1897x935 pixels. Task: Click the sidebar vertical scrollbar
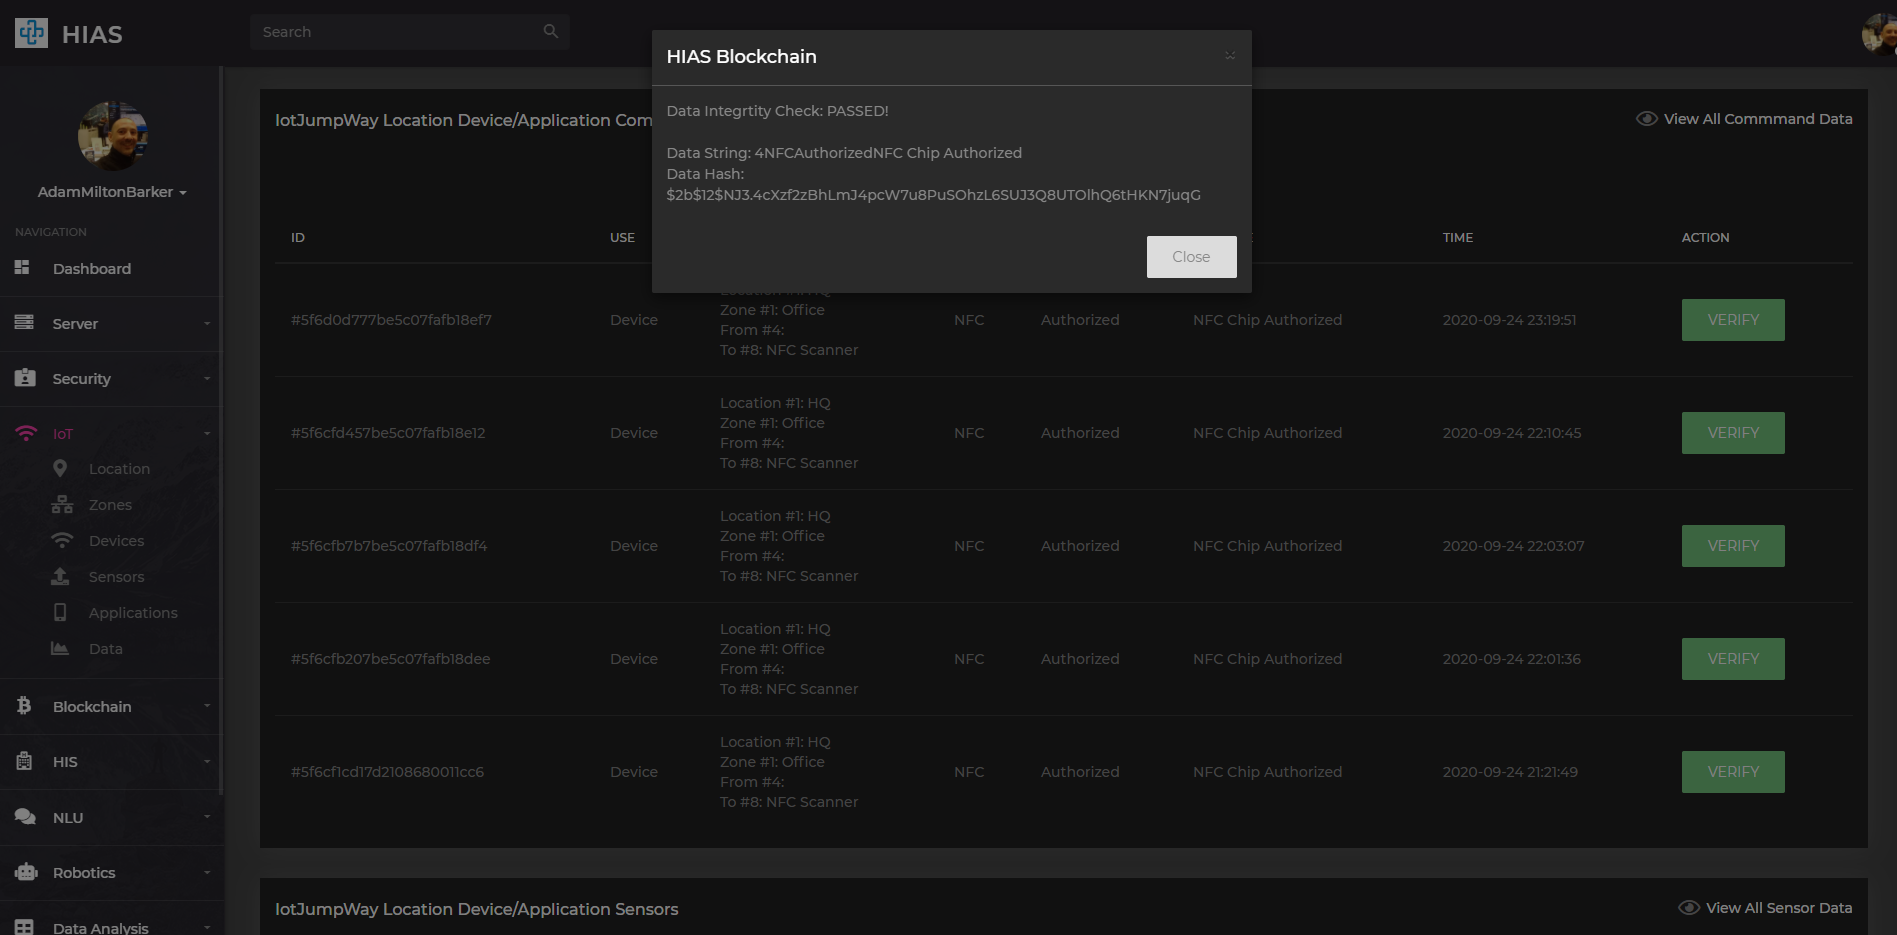click(x=220, y=430)
